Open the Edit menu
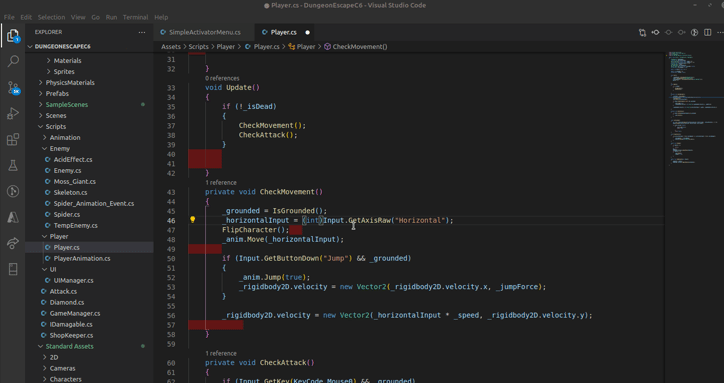The width and height of the screenshot is (724, 383). pyautogui.click(x=26, y=17)
